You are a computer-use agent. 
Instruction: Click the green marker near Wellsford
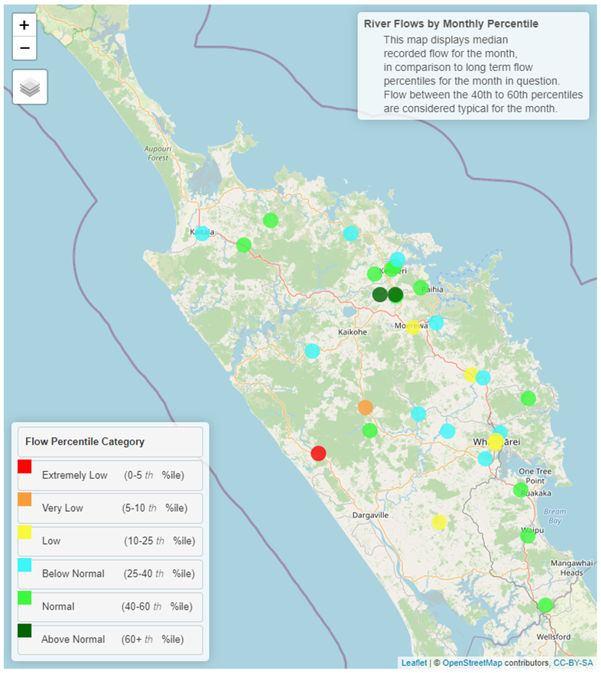(x=546, y=605)
